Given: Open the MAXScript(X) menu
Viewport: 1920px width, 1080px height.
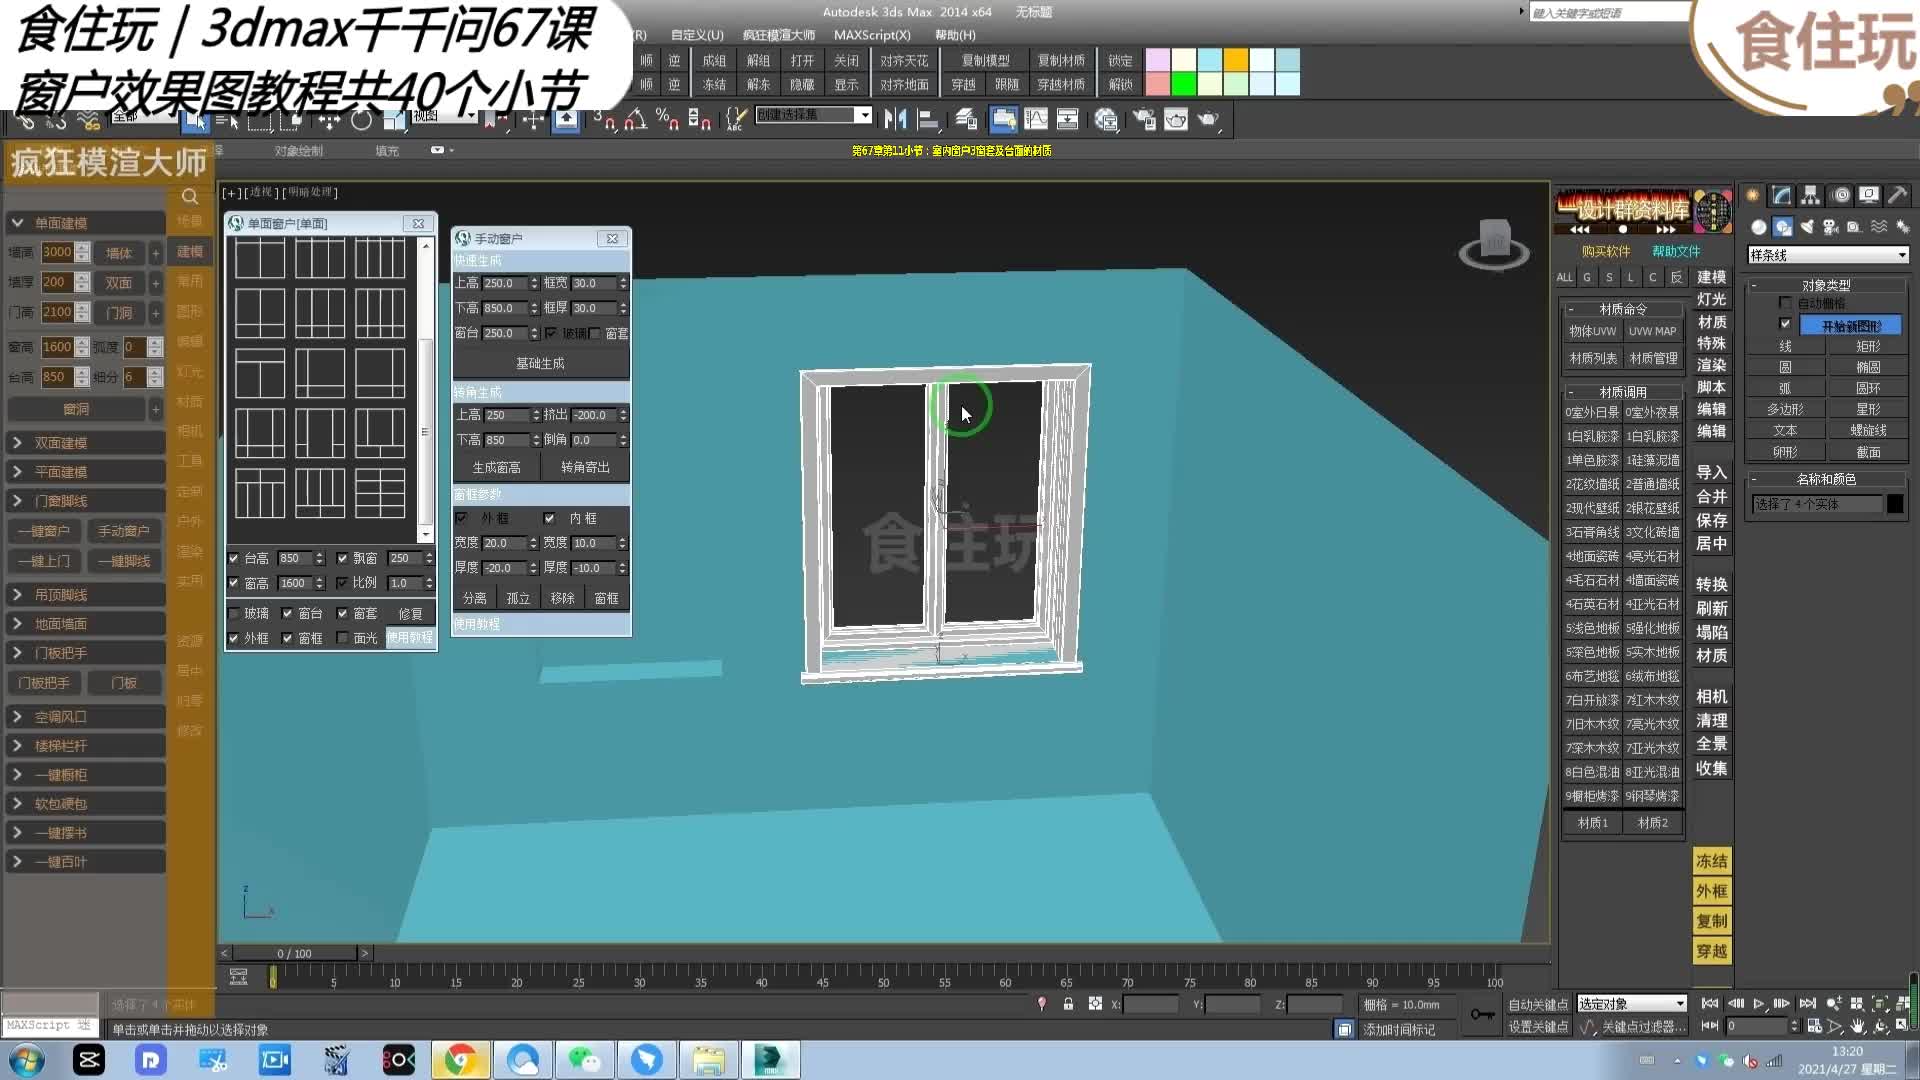Looking at the screenshot, I should (871, 35).
